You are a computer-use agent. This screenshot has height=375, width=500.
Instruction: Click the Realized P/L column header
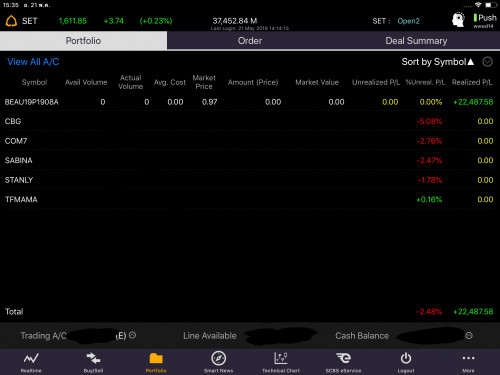coord(472,82)
